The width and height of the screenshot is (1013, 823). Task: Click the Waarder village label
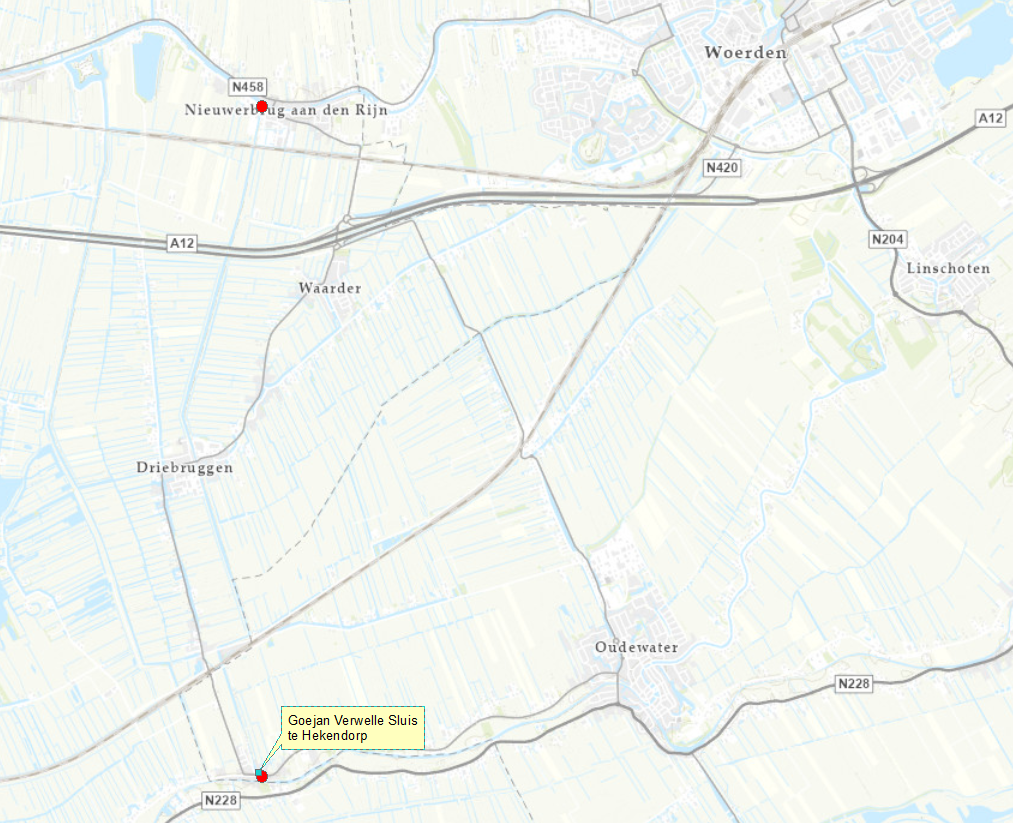coord(330,288)
